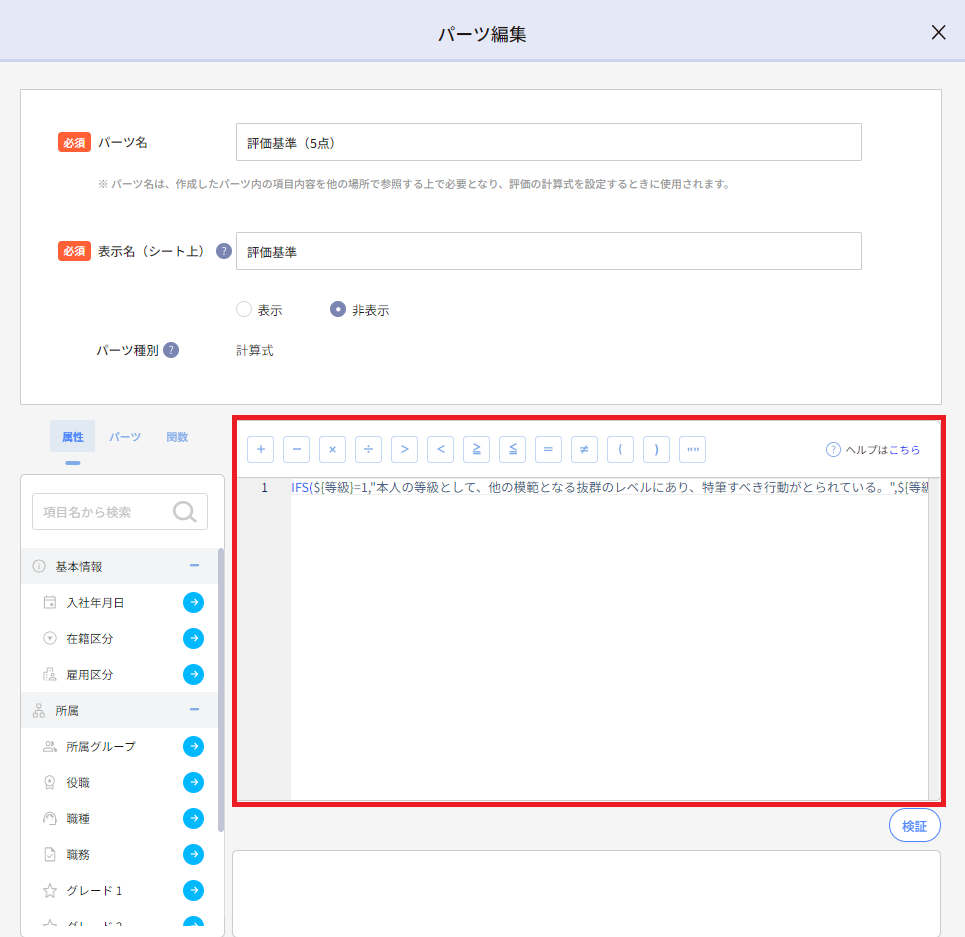Add 所属グループ using its arrow button

point(193,746)
